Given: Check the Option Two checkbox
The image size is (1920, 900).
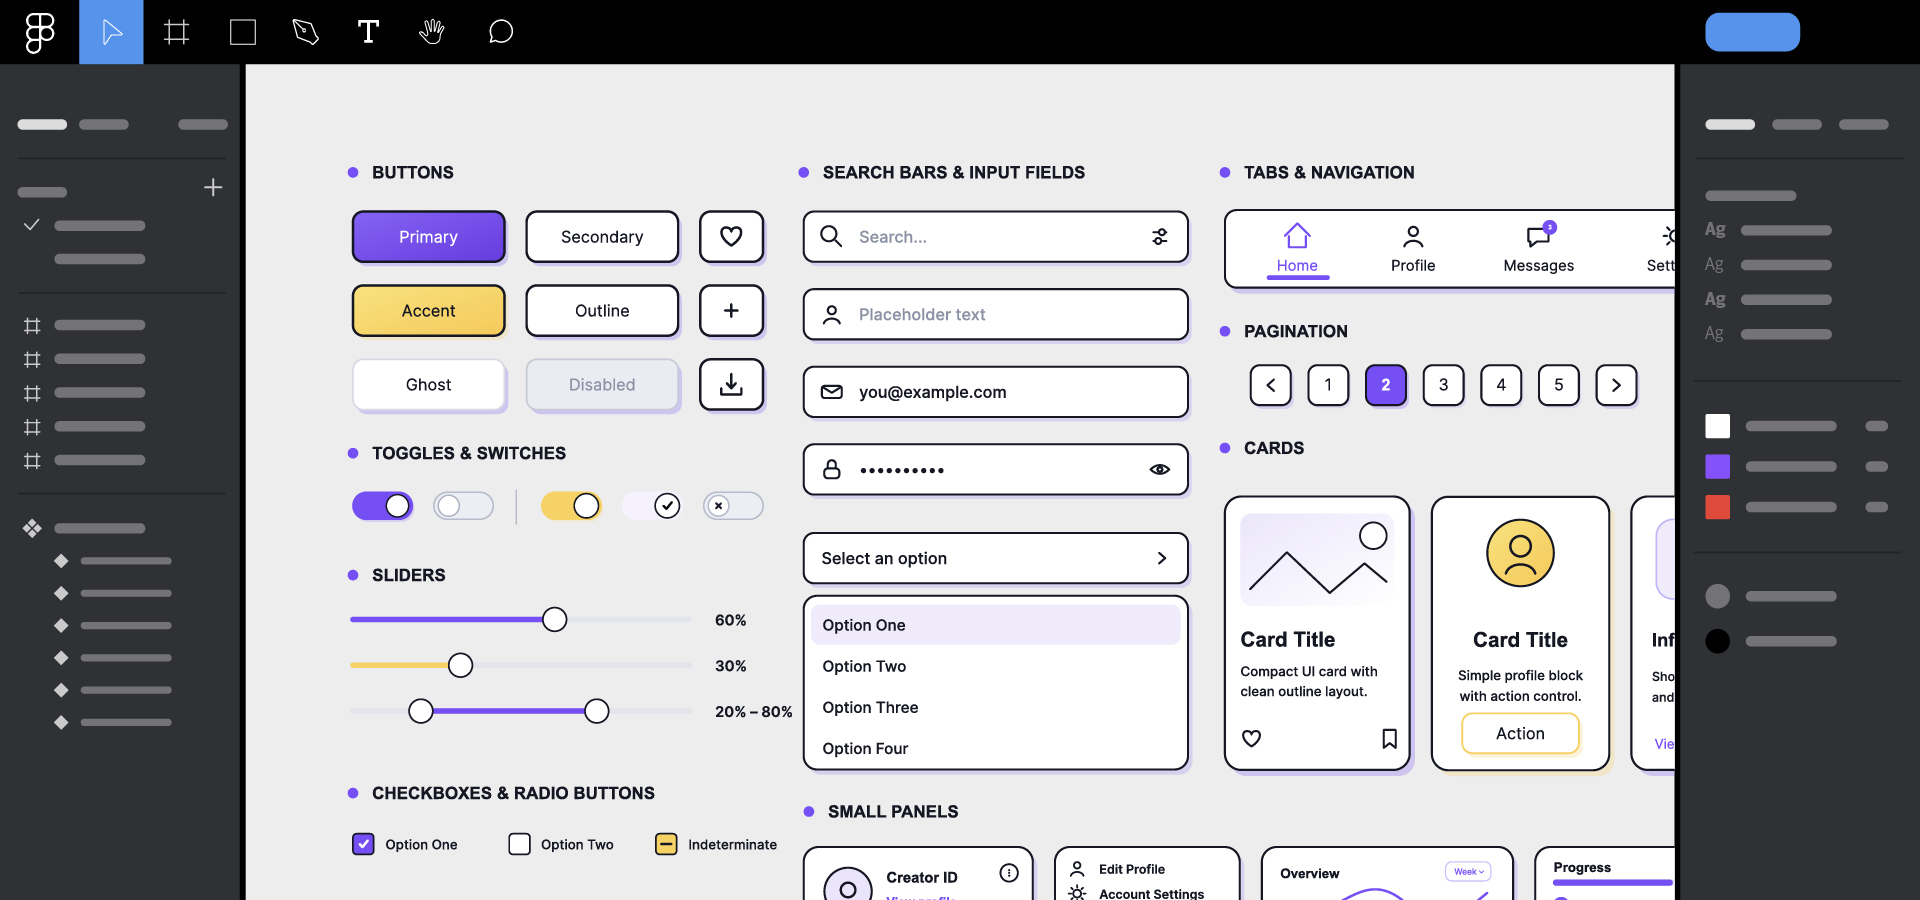Looking at the screenshot, I should 519,844.
